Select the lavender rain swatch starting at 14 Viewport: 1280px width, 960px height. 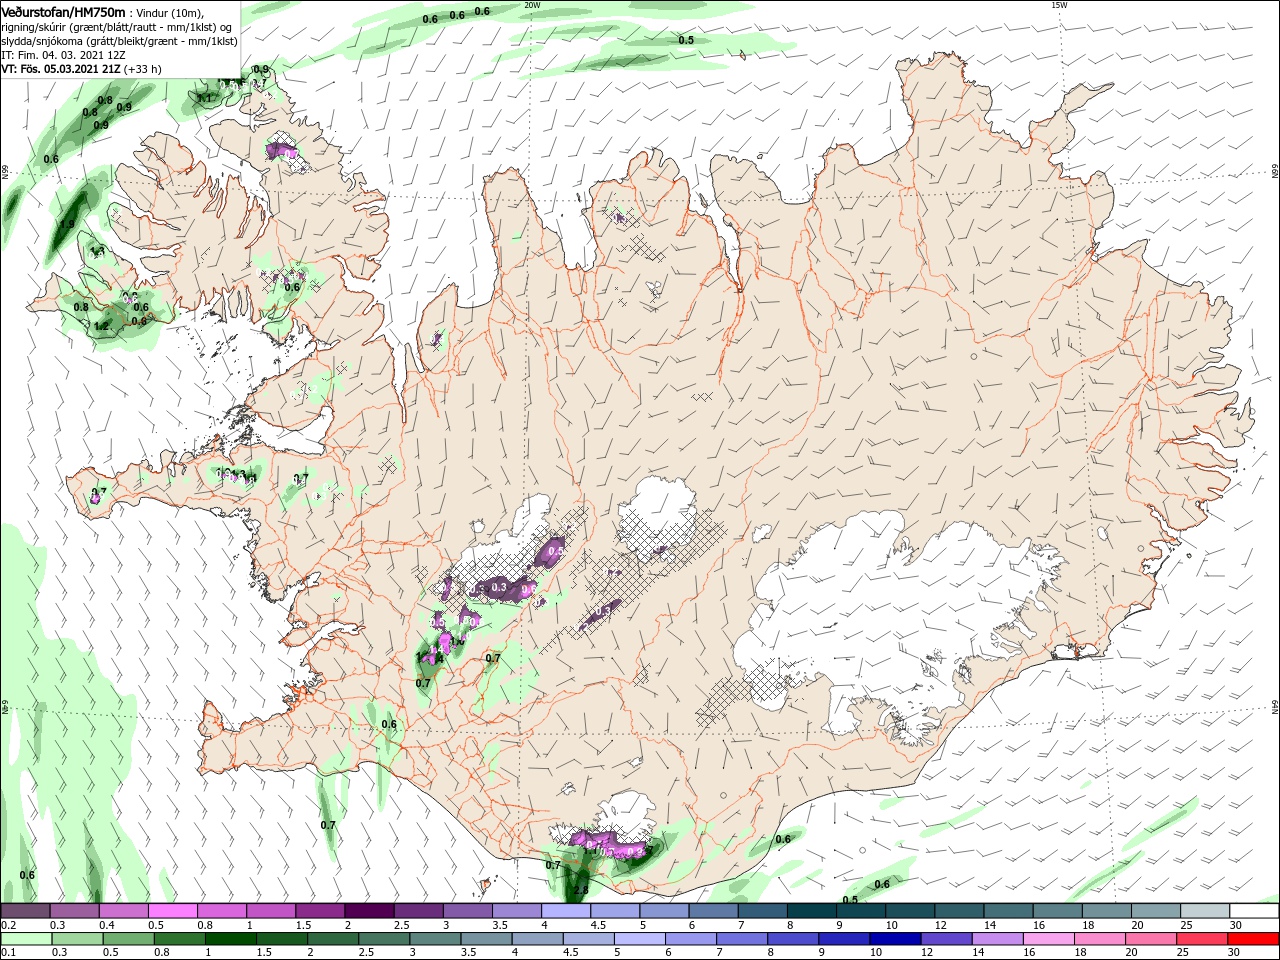pos(996,939)
